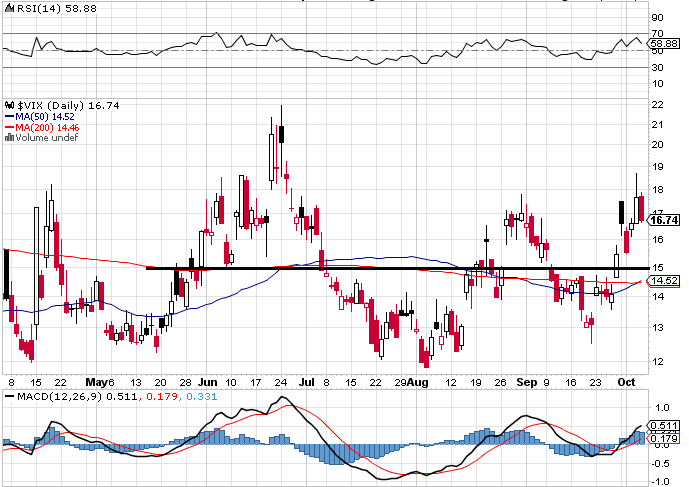Click the MACD panel icon beside MACD(12,26,9)
The height and width of the screenshot is (487, 689).
point(9,398)
